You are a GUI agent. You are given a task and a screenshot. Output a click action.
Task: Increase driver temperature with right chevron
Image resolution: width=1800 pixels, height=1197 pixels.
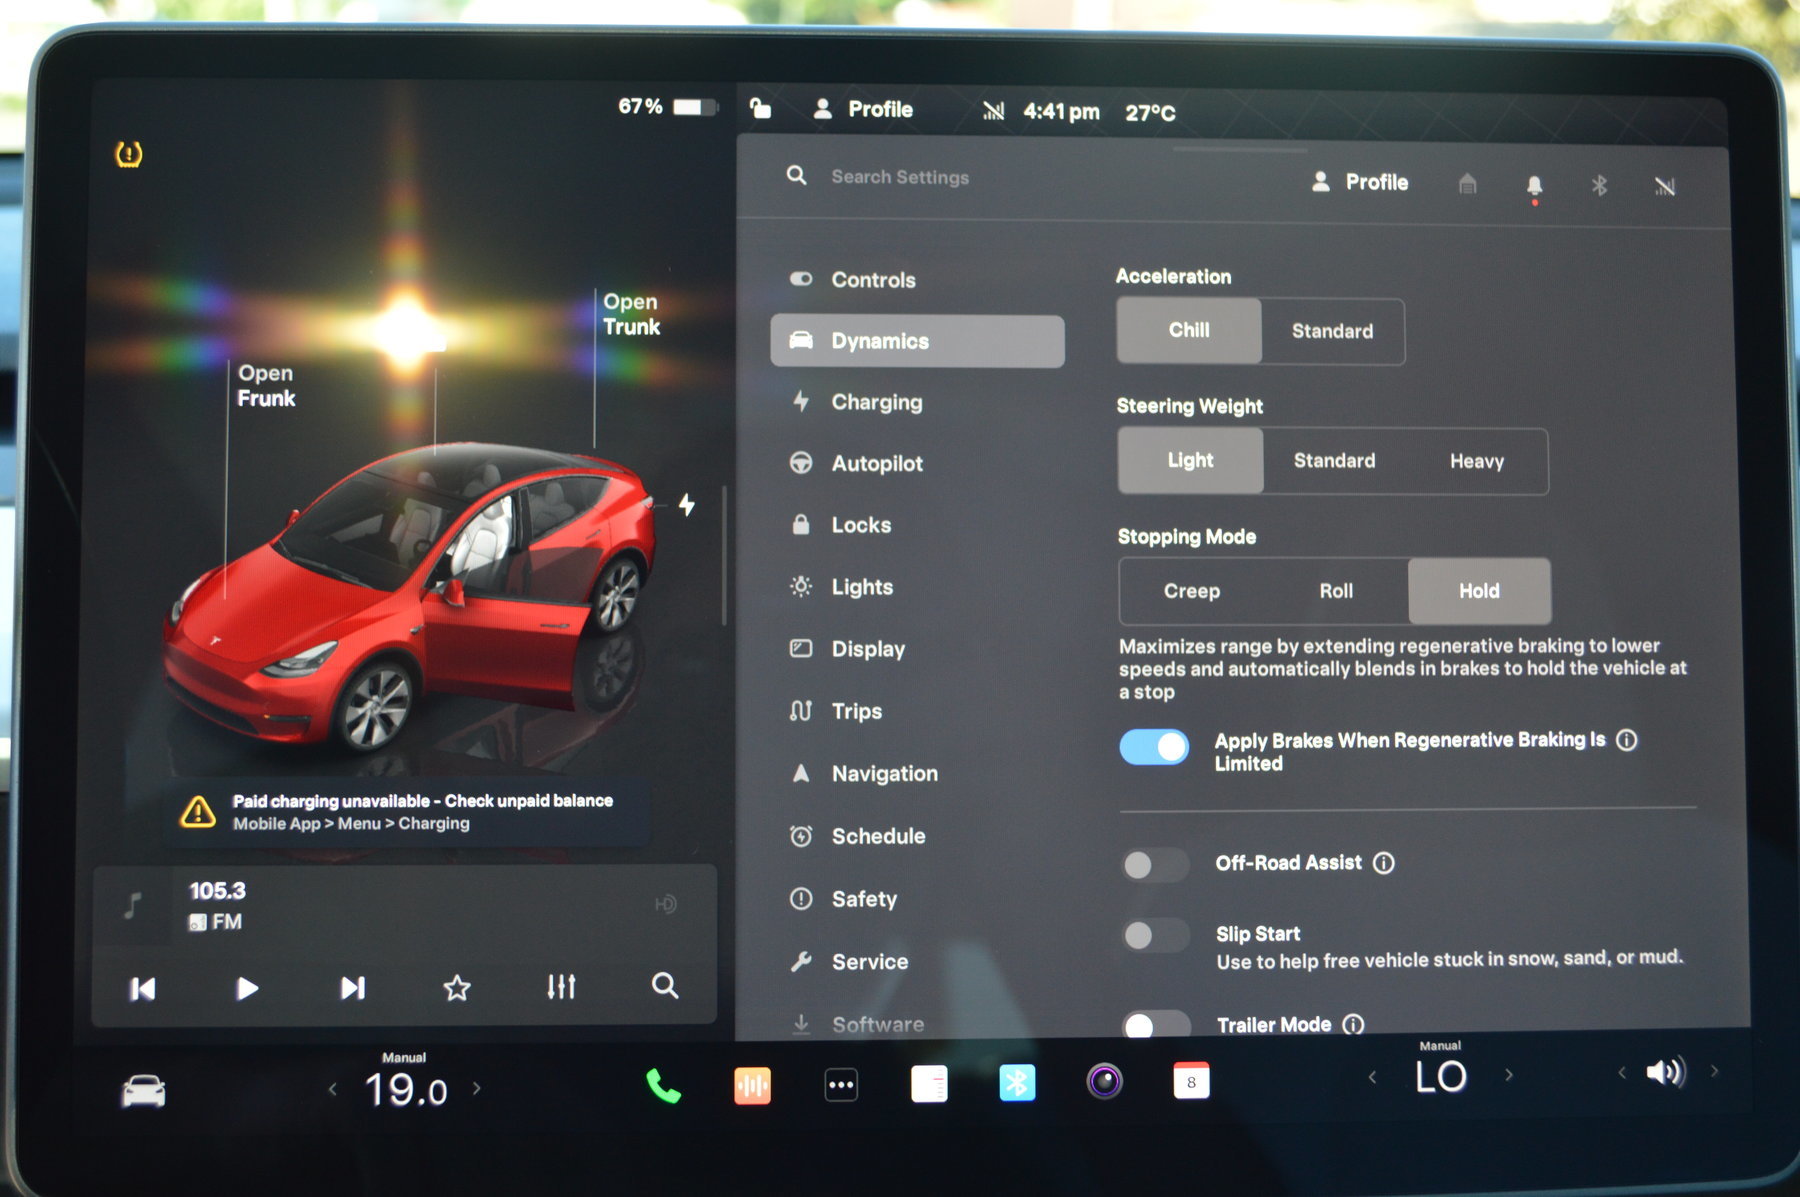[x=477, y=1088]
